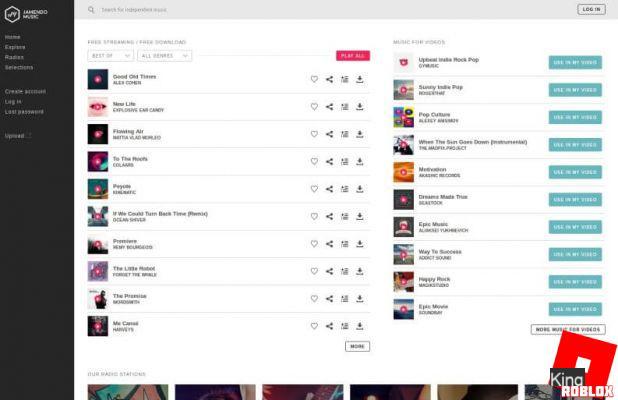Image resolution: width=618 pixels, height=400 pixels.
Task: Heart the track Flowing Air
Action: point(314,134)
